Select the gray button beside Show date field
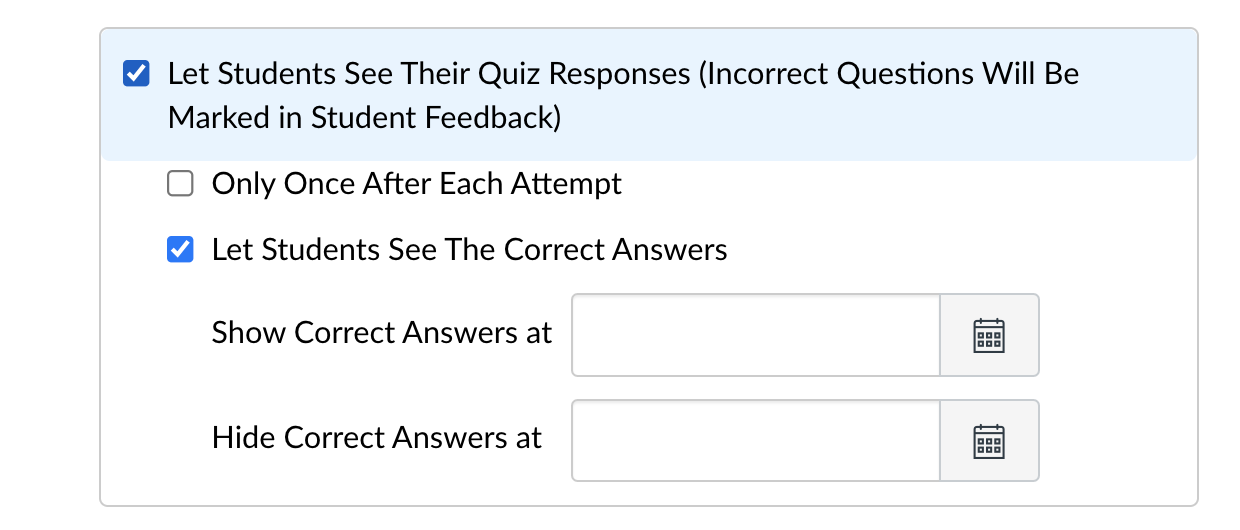The height and width of the screenshot is (530, 1240). click(989, 335)
